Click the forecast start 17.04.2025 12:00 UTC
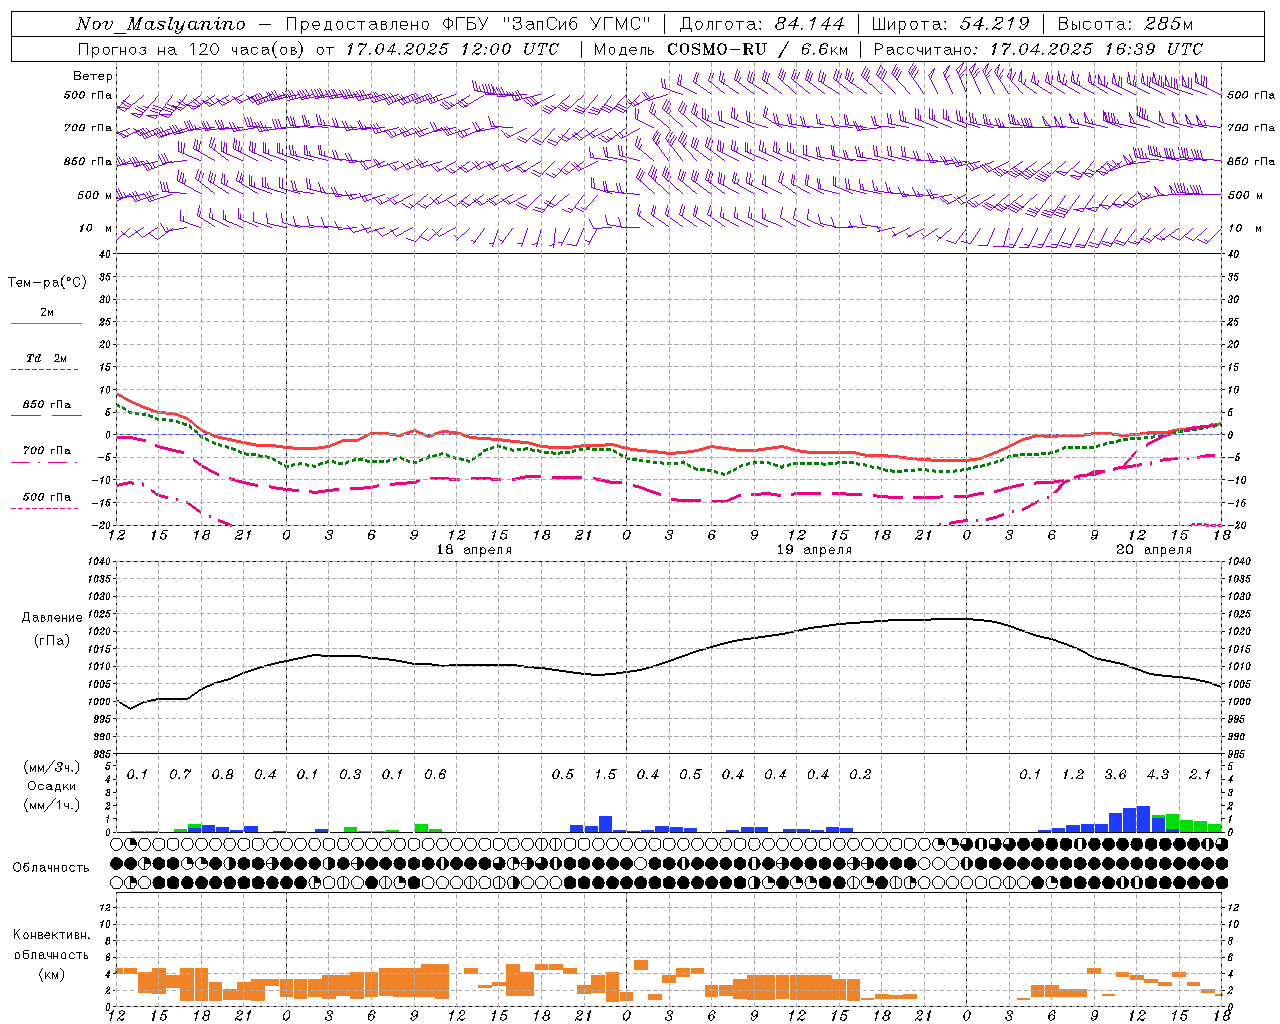This screenshot has width=1280, height=1024. (x=452, y=49)
